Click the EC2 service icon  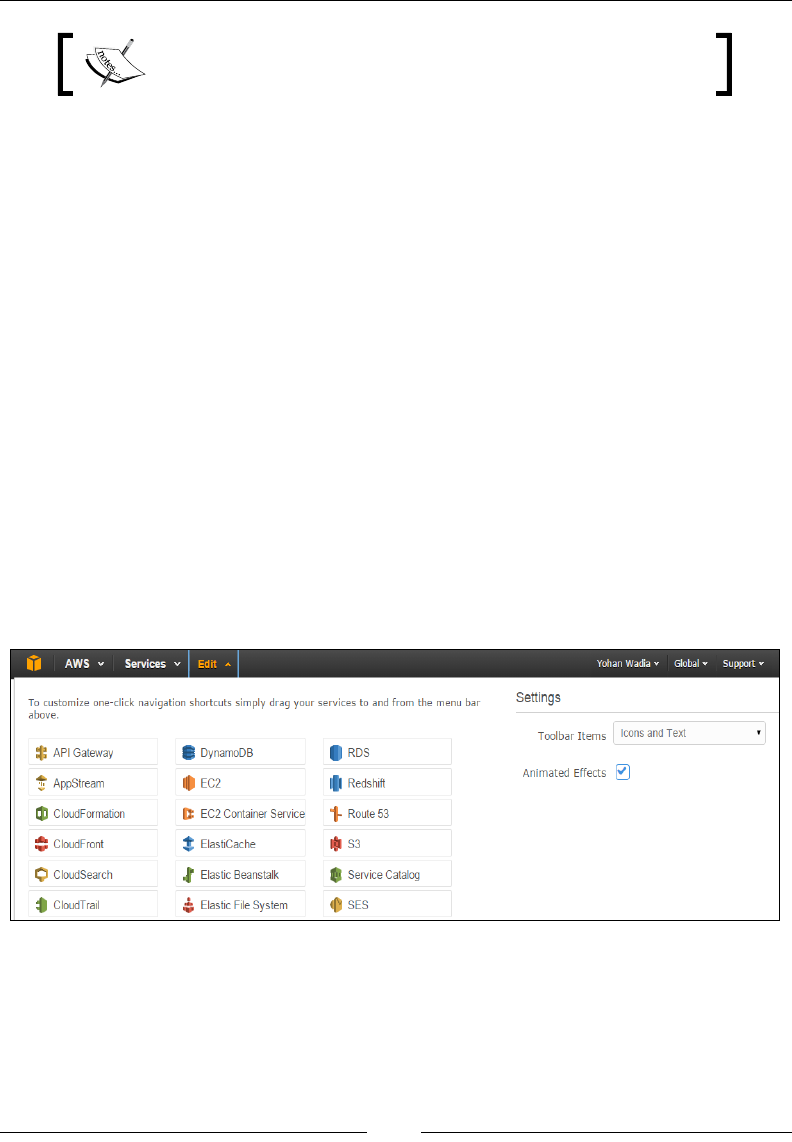[x=189, y=783]
